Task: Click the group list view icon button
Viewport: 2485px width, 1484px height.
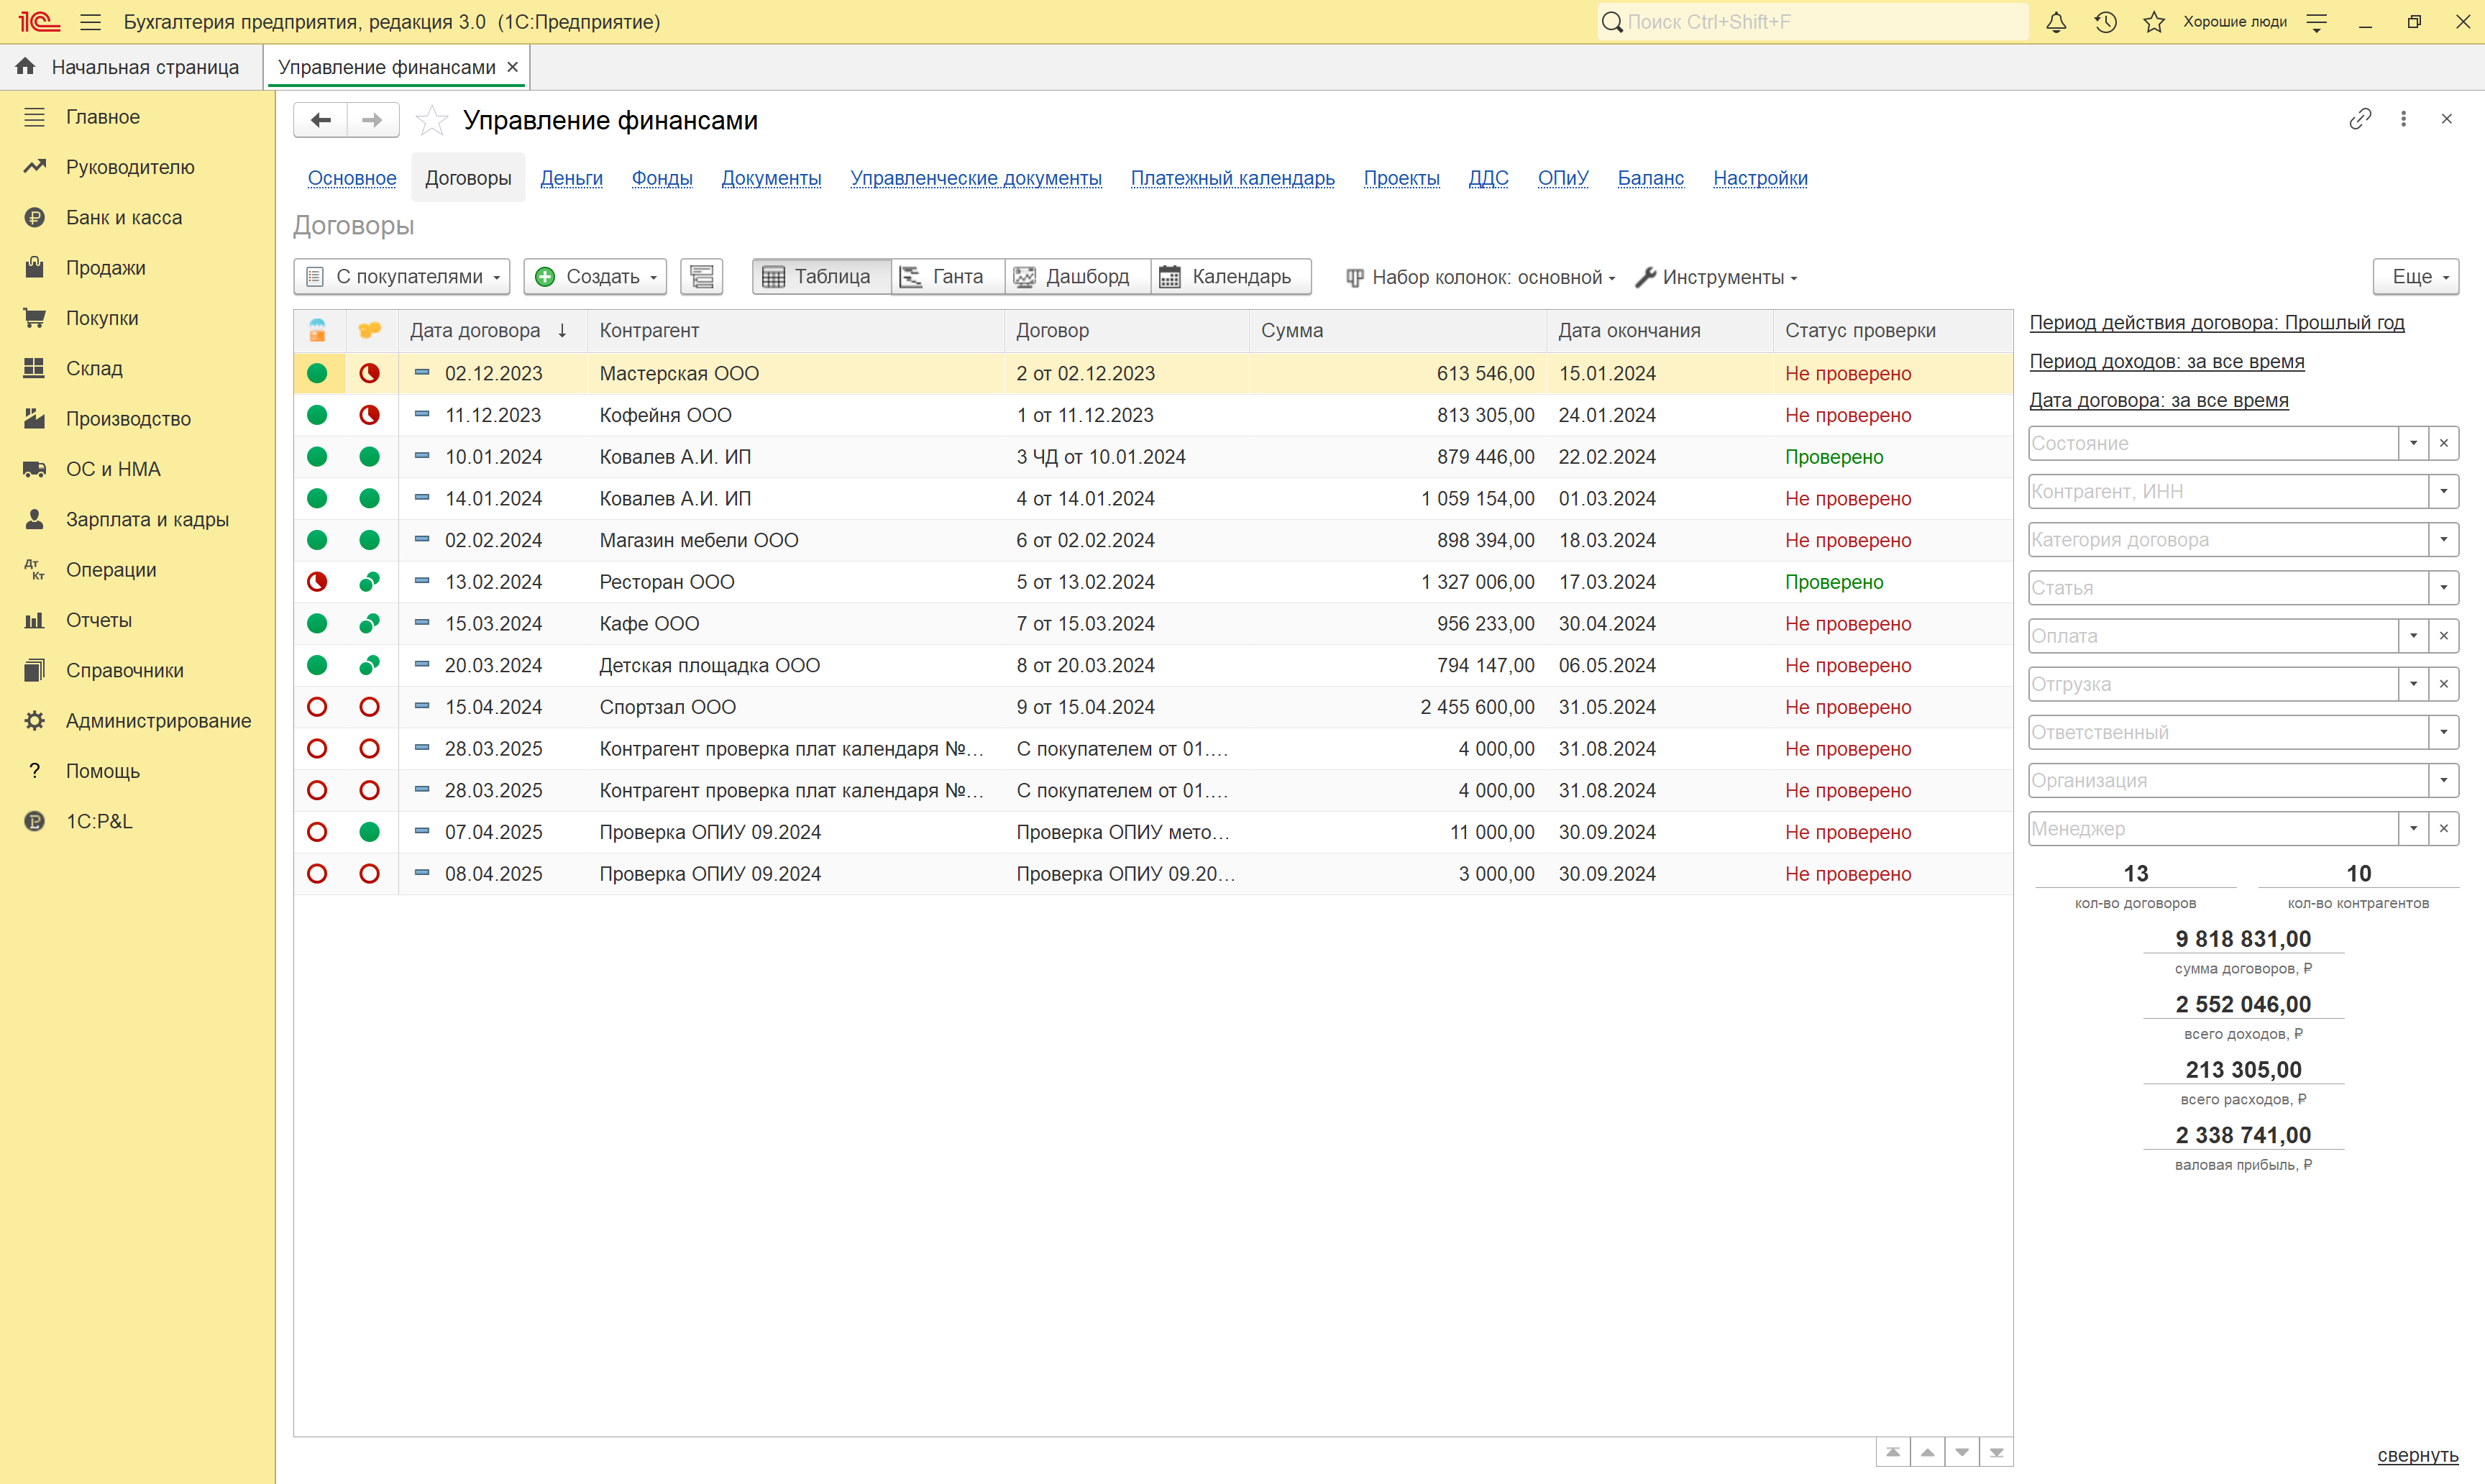Action: click(x=701, y=277)
